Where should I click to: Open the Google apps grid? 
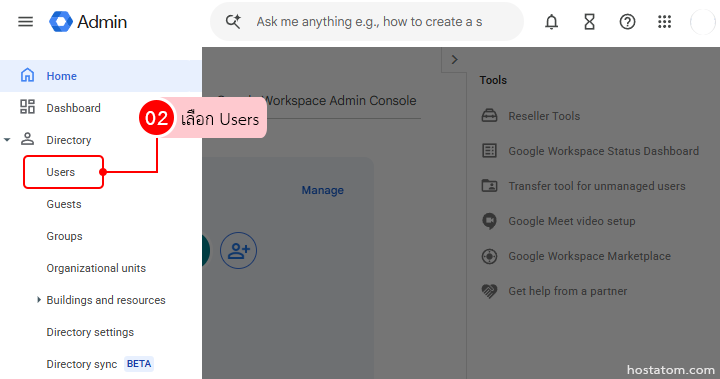pyautogui.click(x=664, y=22)
